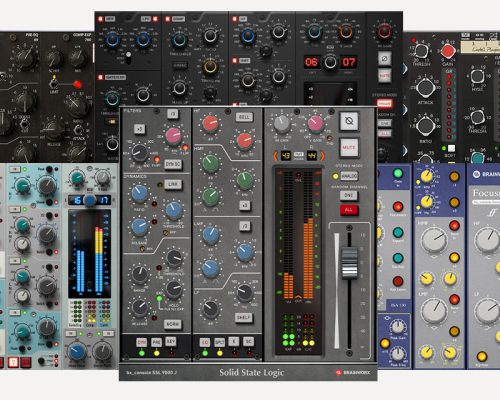The width and height of the screenshot is (500, 400).
Task: Click the MUTE button on the black console
Action: coord(384,76)
